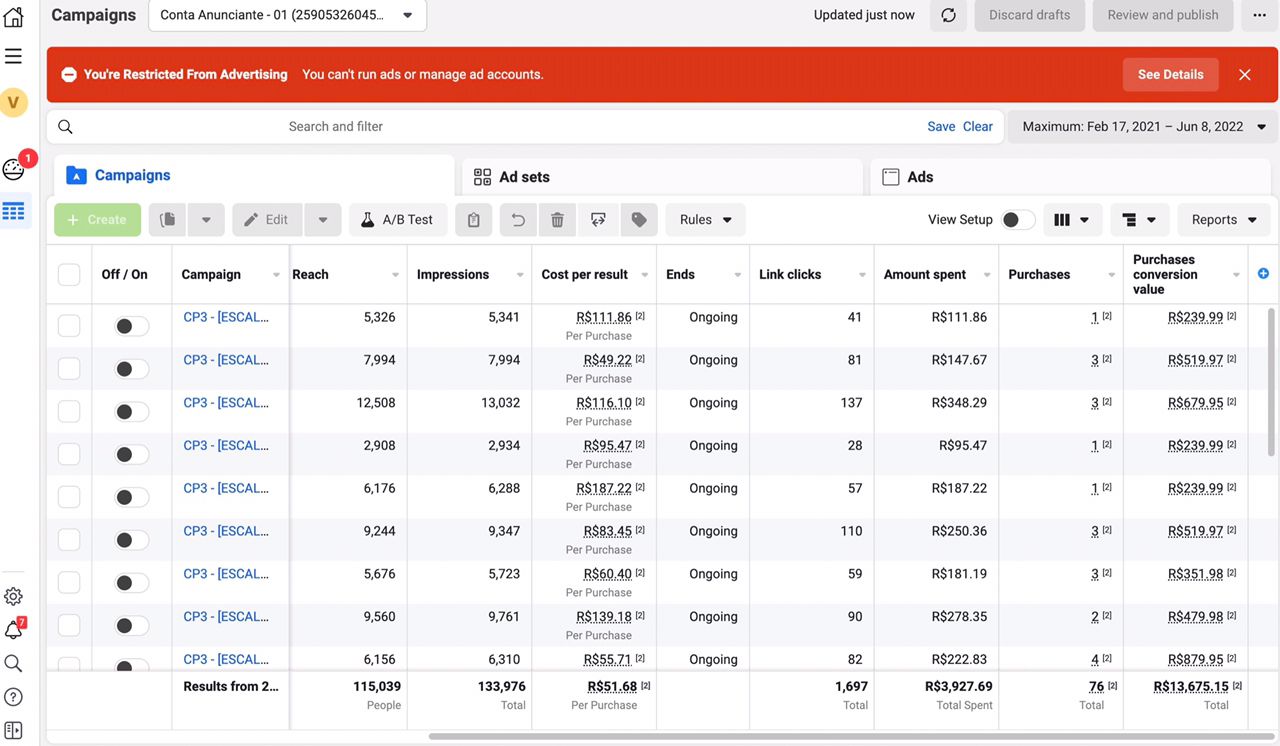
Task: Click the Save filter link
Action: 941,127
